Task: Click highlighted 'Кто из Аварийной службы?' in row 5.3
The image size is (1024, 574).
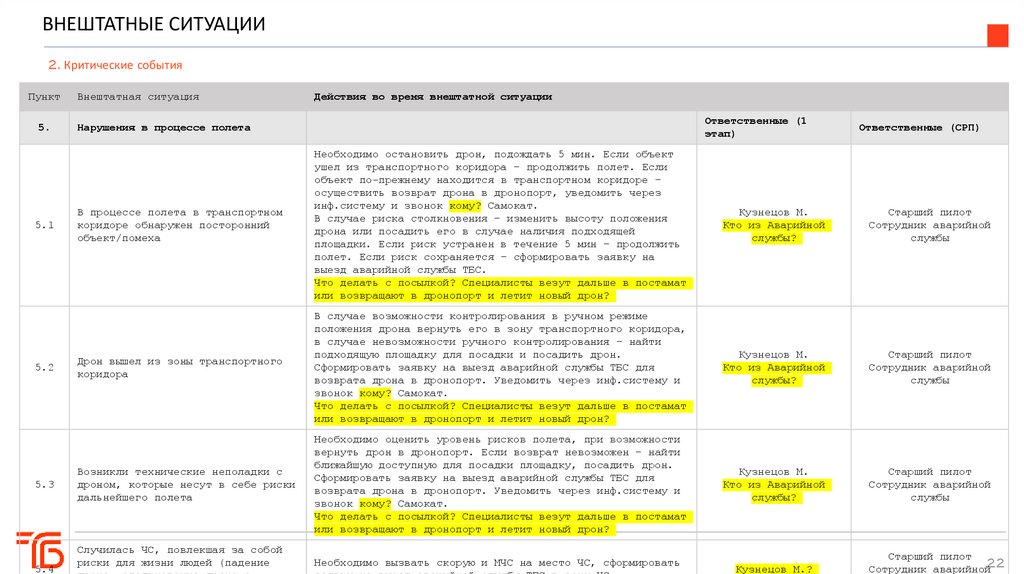Action: (x=774, y=490)
